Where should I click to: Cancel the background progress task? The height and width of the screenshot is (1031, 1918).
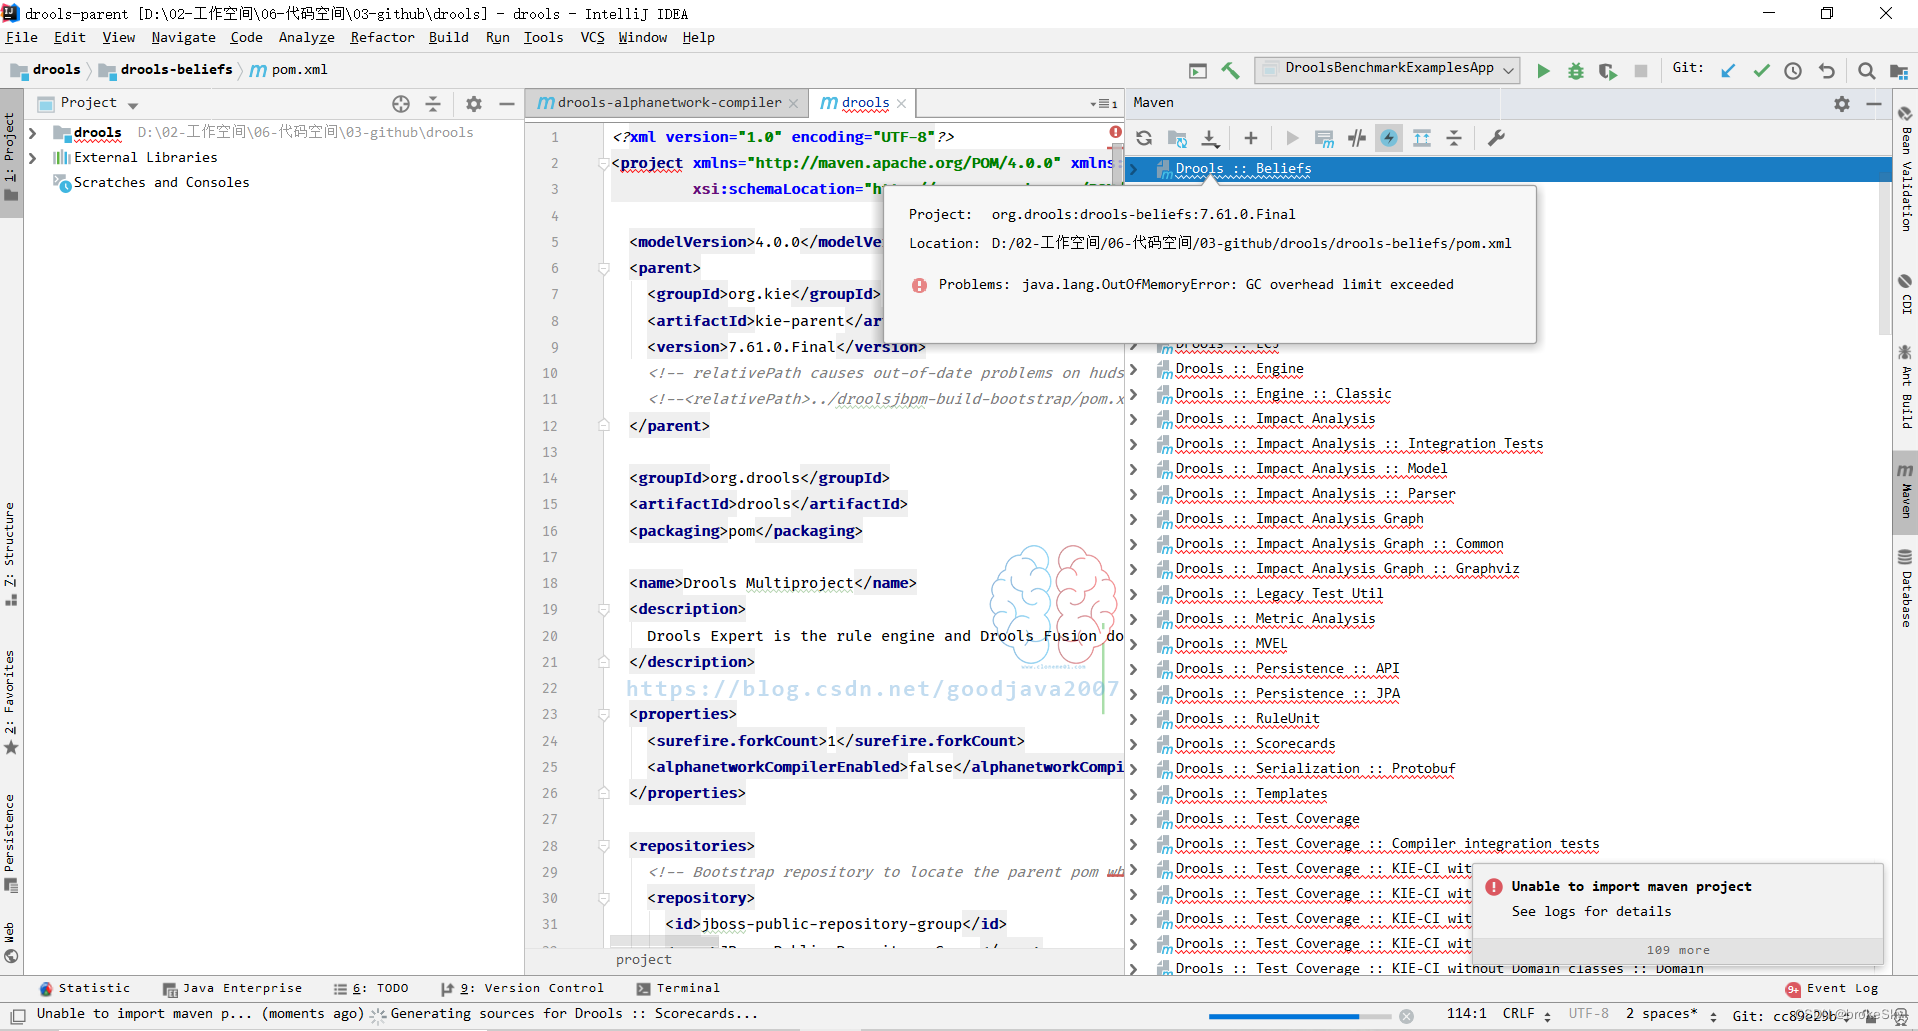tap(1406, 1016)
